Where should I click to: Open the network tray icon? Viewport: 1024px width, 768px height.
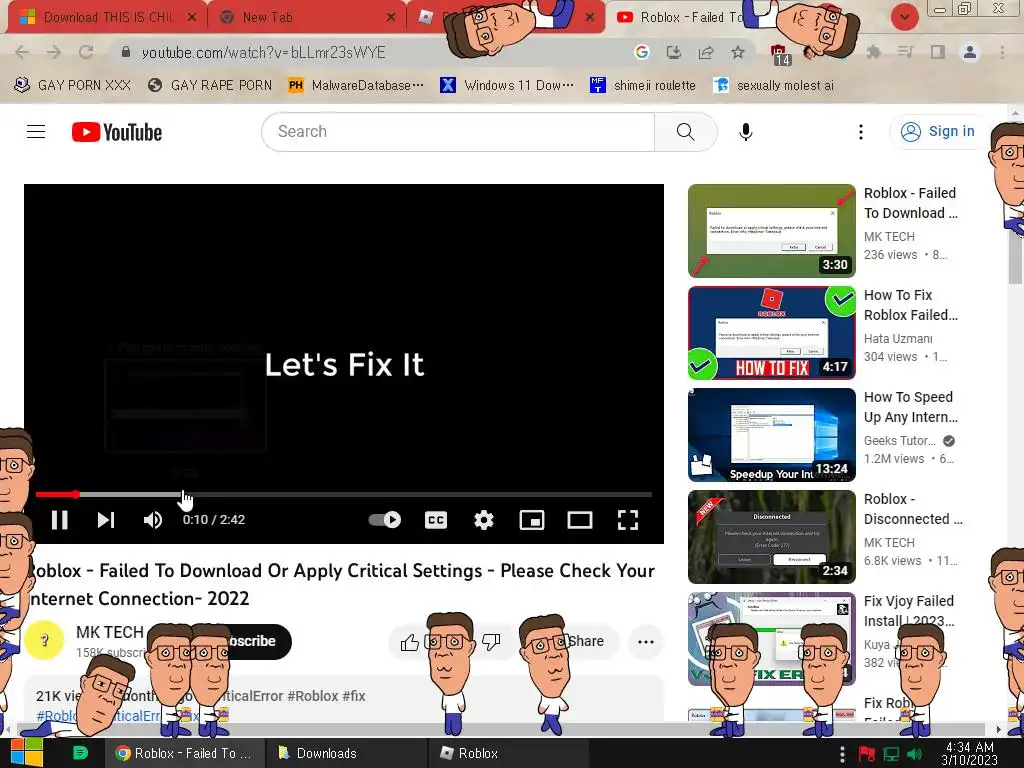[x=891, y=754]
